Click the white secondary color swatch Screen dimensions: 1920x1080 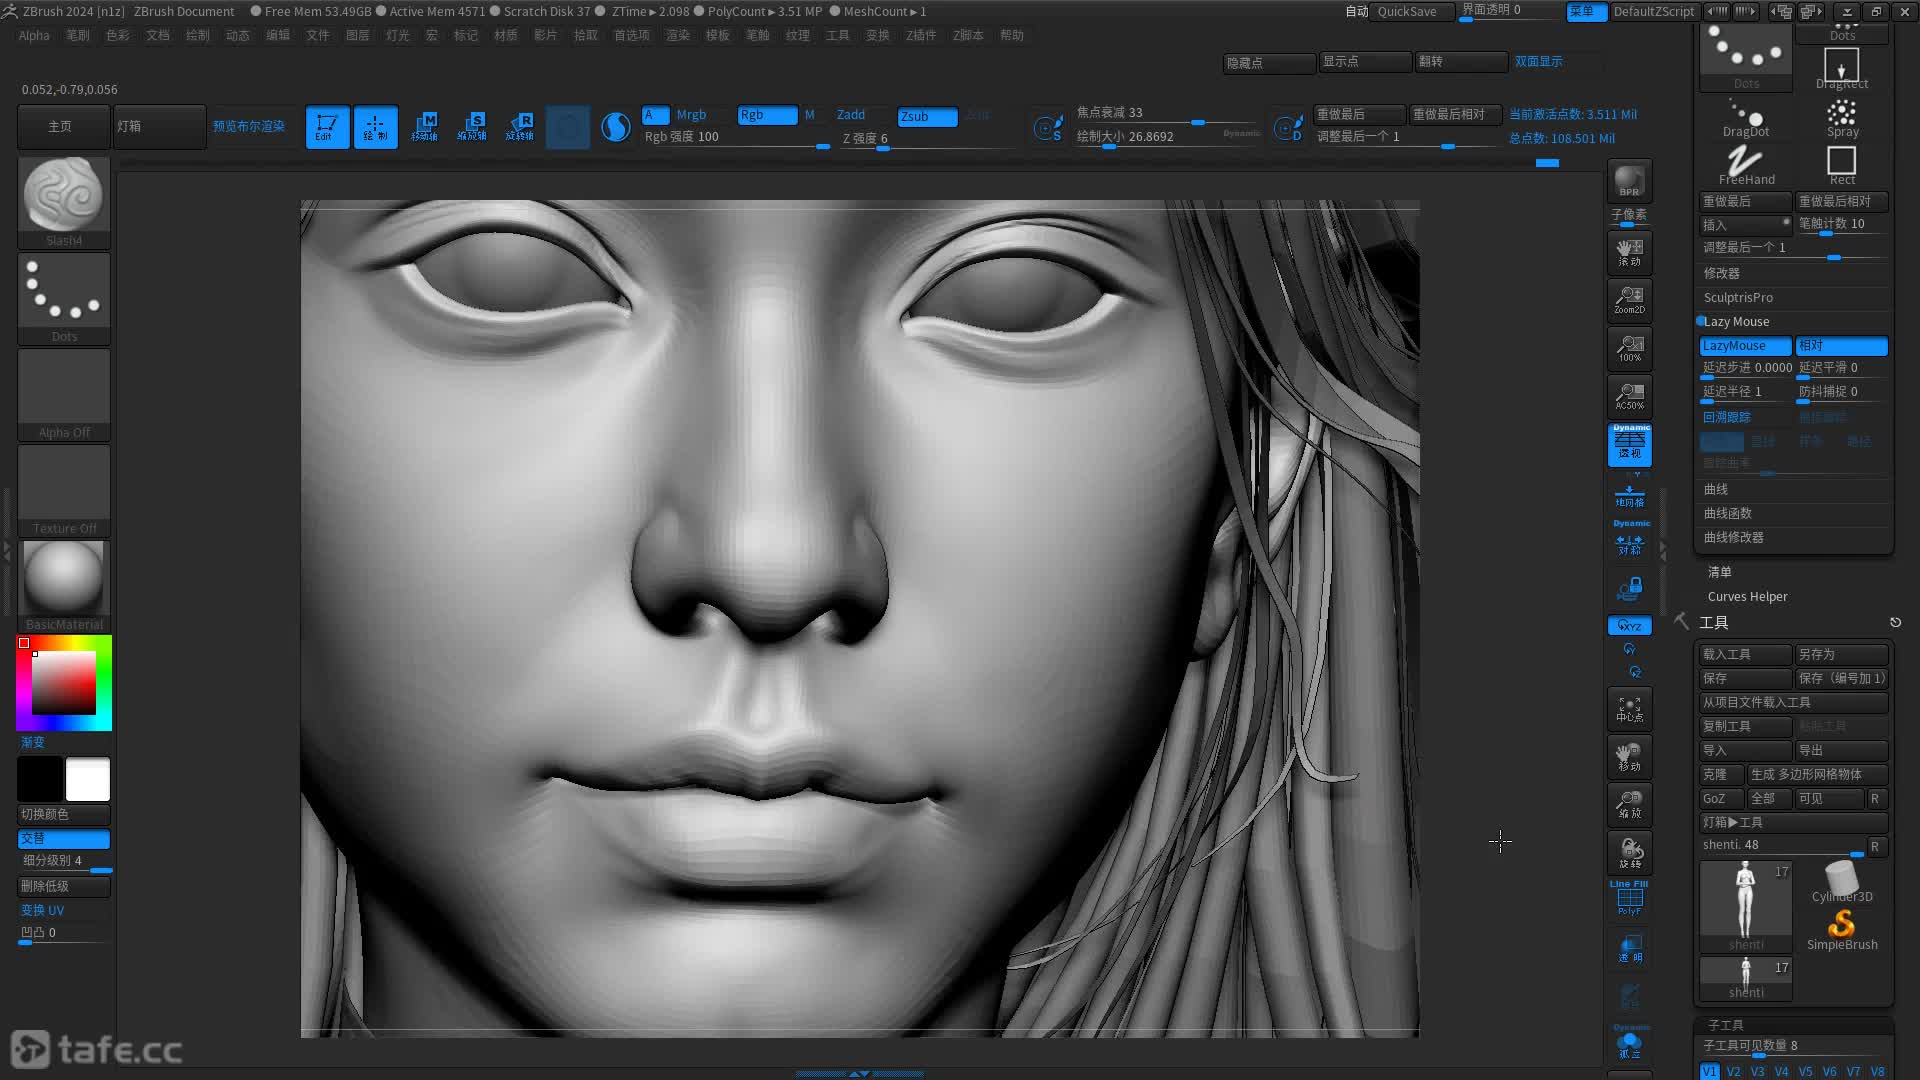pyautogui.click(x=88, y=779)
